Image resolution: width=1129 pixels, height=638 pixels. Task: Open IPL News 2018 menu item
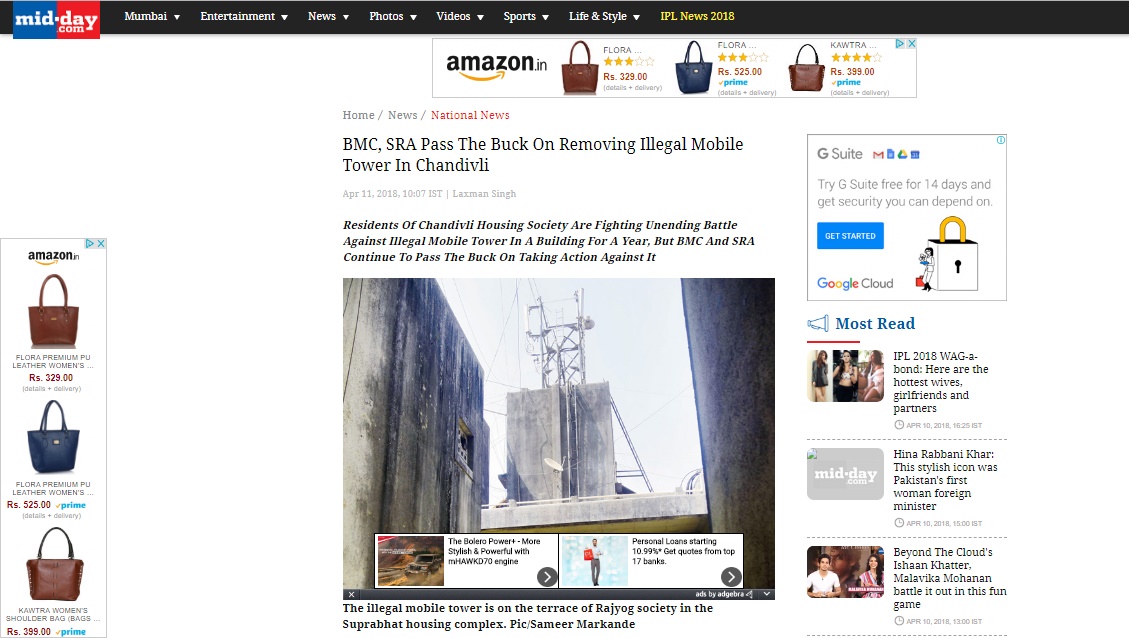coord(697,16)
